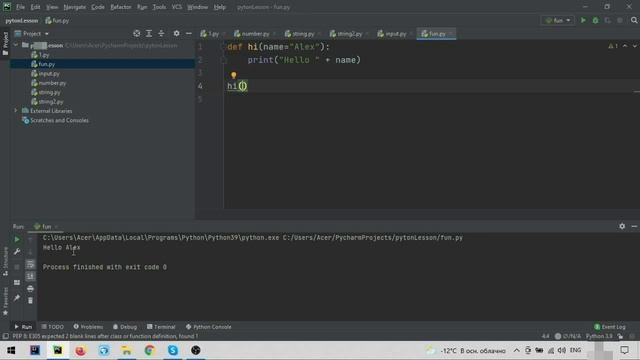Open string2.py from project tree
This screenshot has width=640, height=360.
(47, 102)
